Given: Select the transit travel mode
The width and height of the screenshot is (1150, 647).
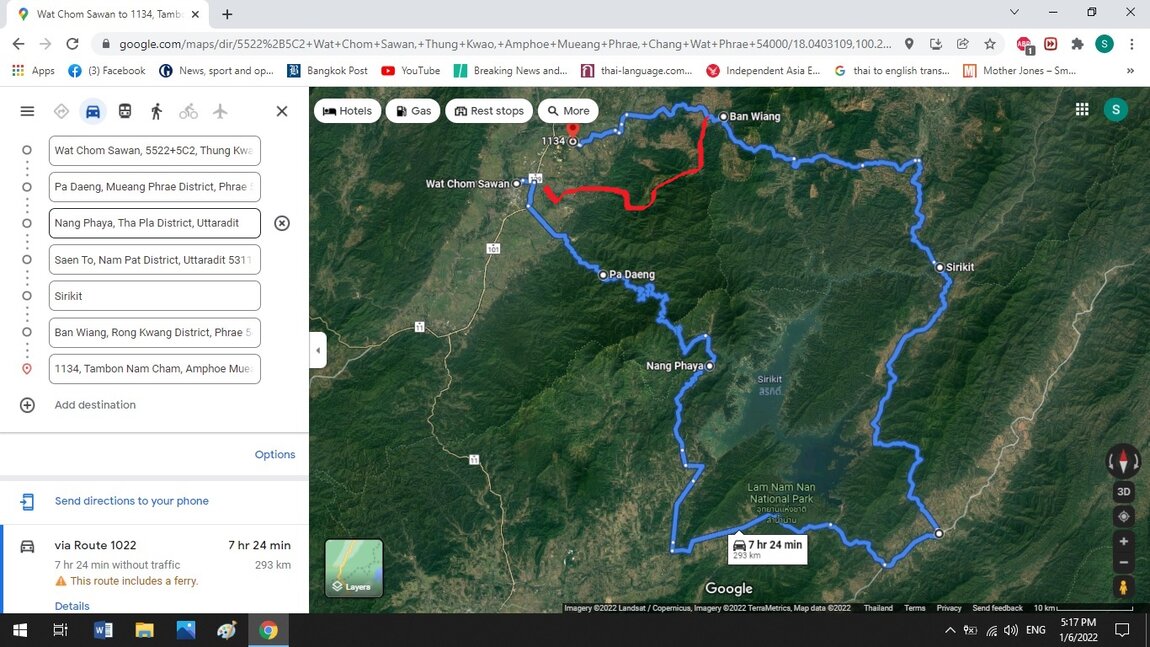Looking at the screenshot, I should click(x=124, y=111).
